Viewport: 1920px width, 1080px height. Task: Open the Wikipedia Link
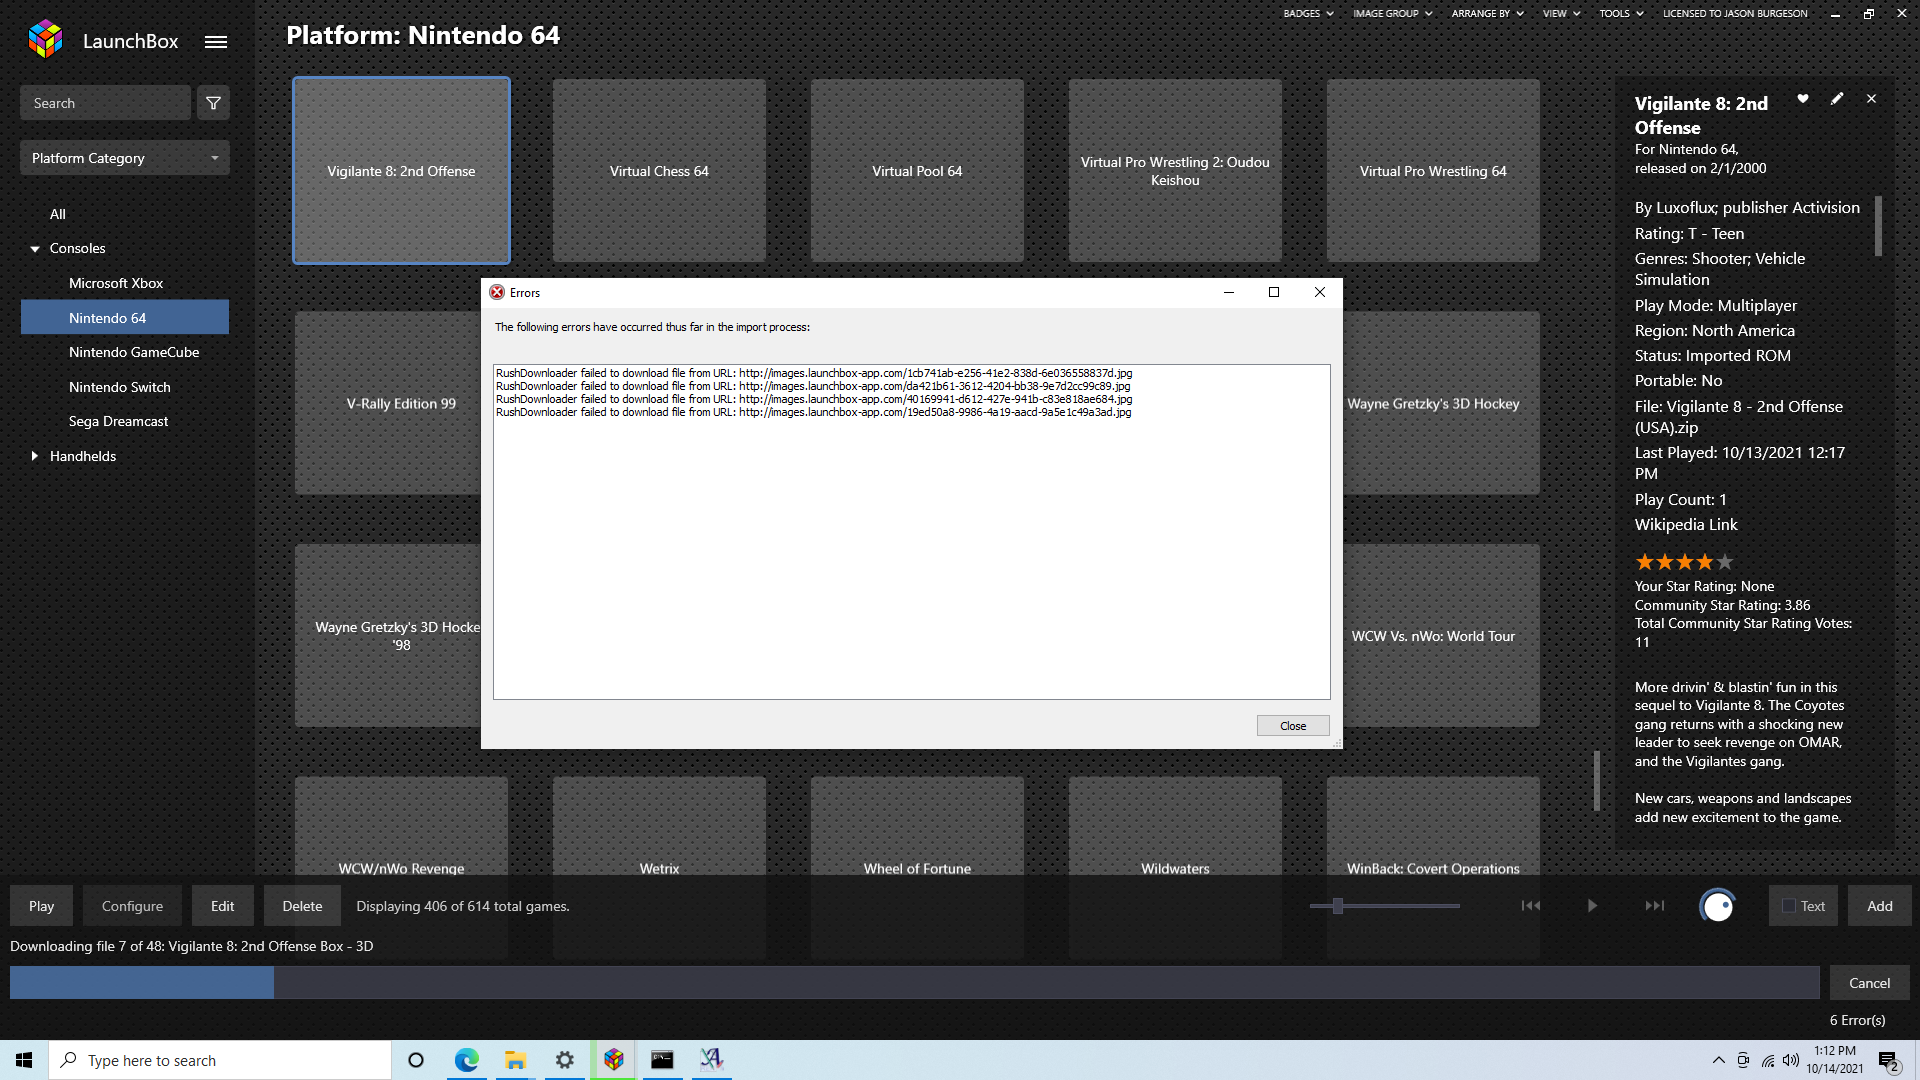1686,524
